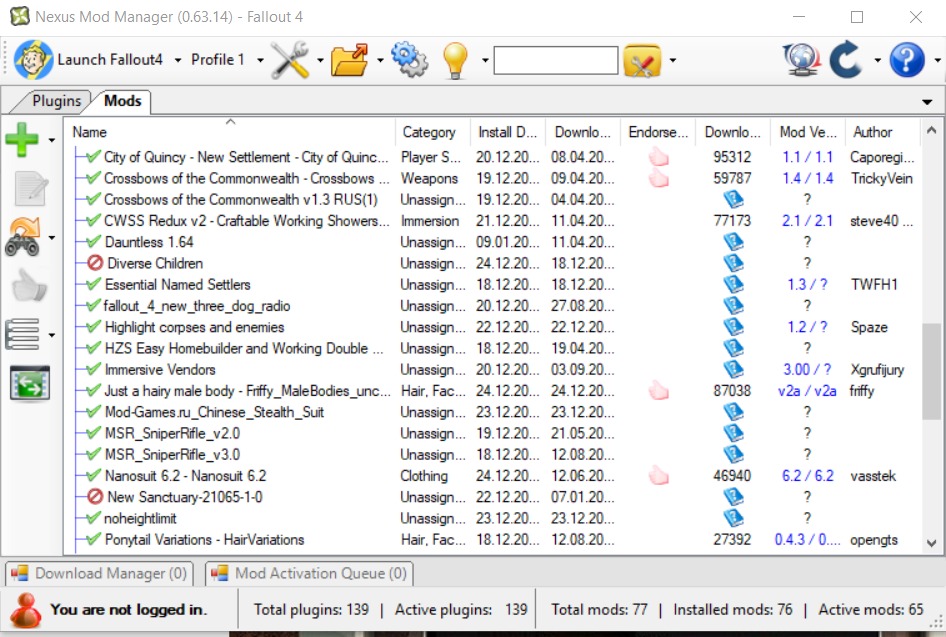Click the scrollbar down arrow
946x637 pixels.
pos(932,543)
